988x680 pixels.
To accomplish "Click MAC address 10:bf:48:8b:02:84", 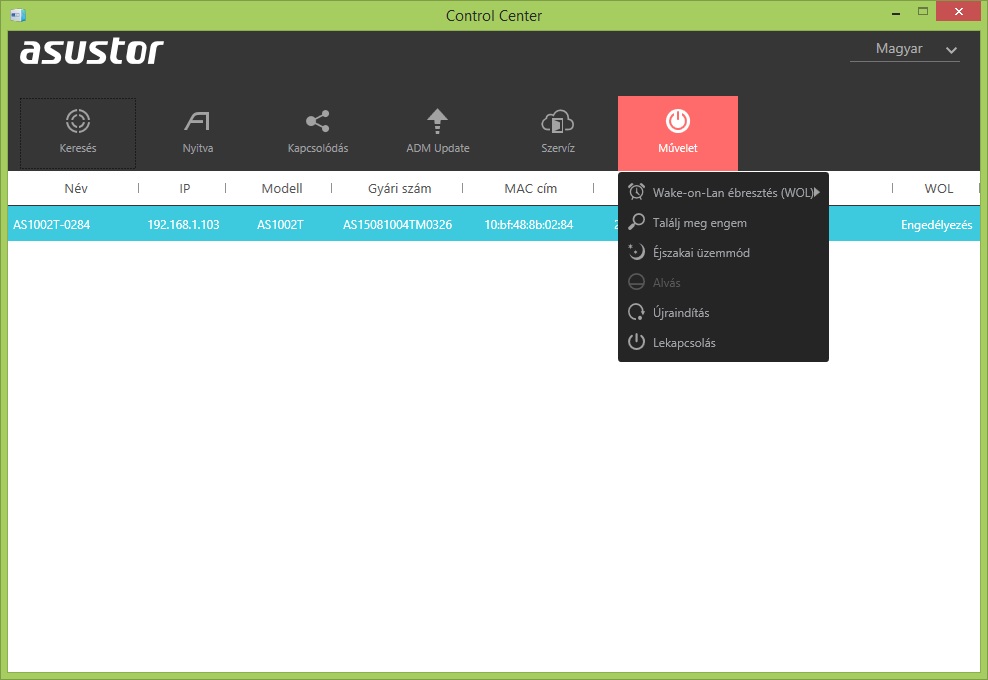I will 529,224.
